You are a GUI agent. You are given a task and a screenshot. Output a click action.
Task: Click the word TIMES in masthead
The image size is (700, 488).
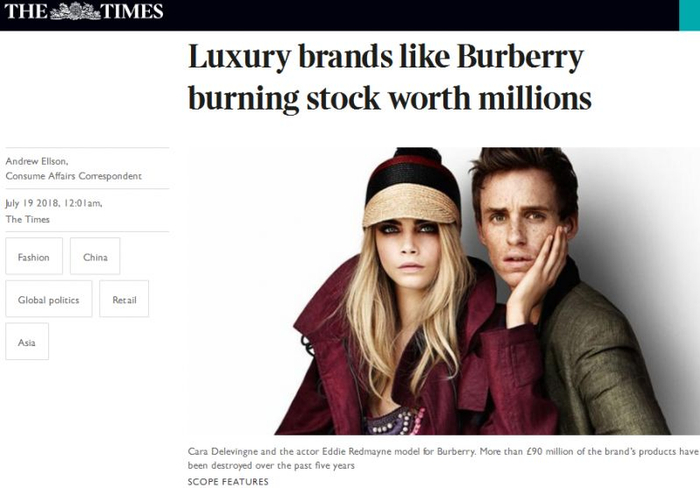click(x=132, y=11)
